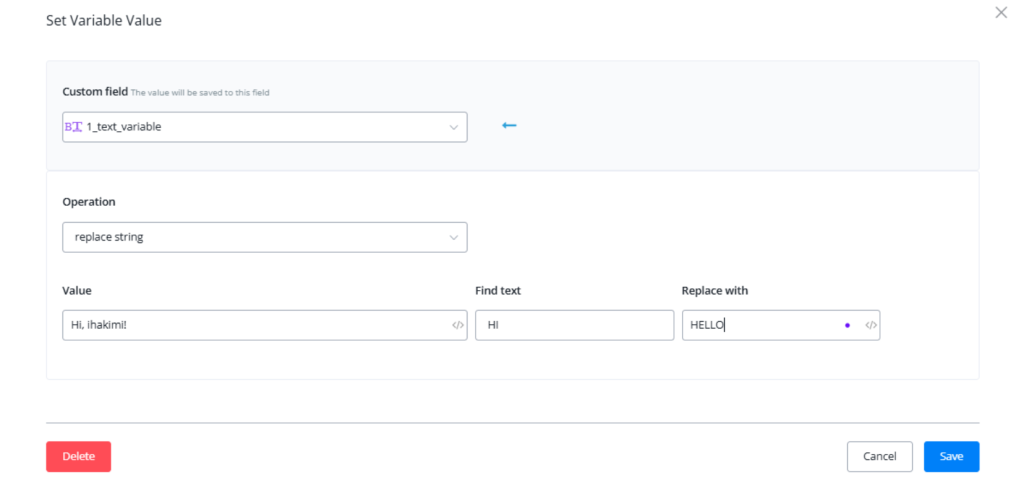
Task: Focus the Replace with input containing HELLO
Action: coord(760,325)
